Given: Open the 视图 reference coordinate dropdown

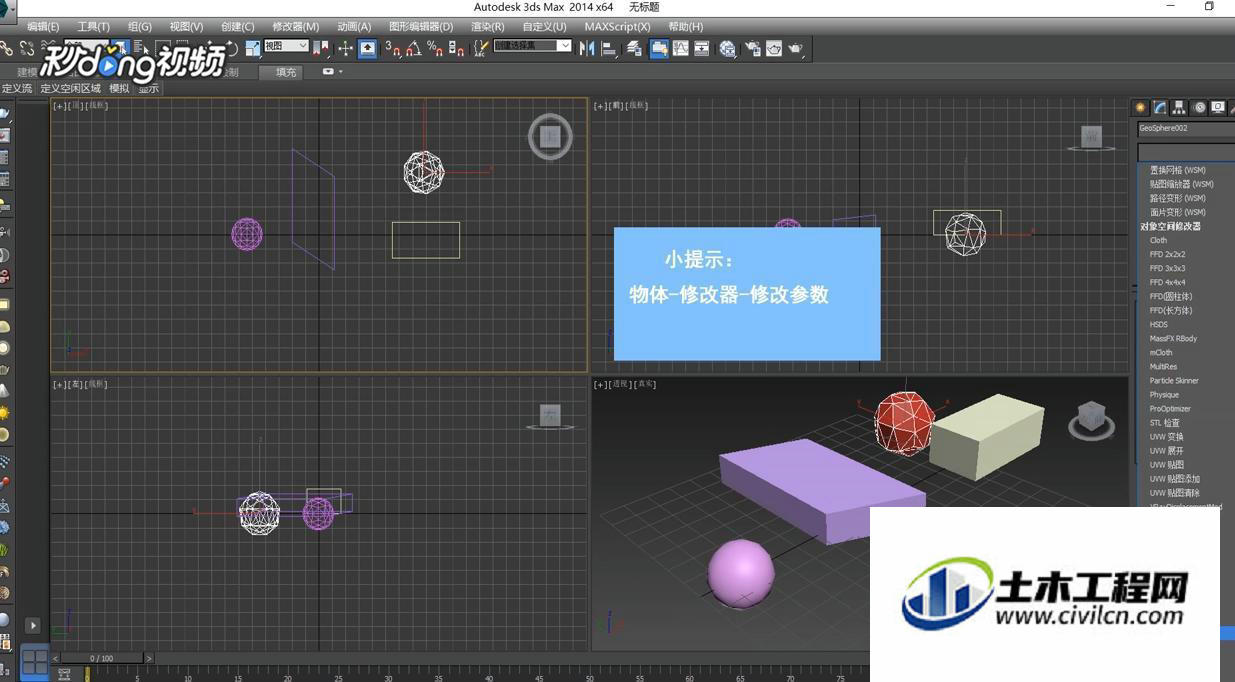Looking at the screenshot, I should click(287, 46).
